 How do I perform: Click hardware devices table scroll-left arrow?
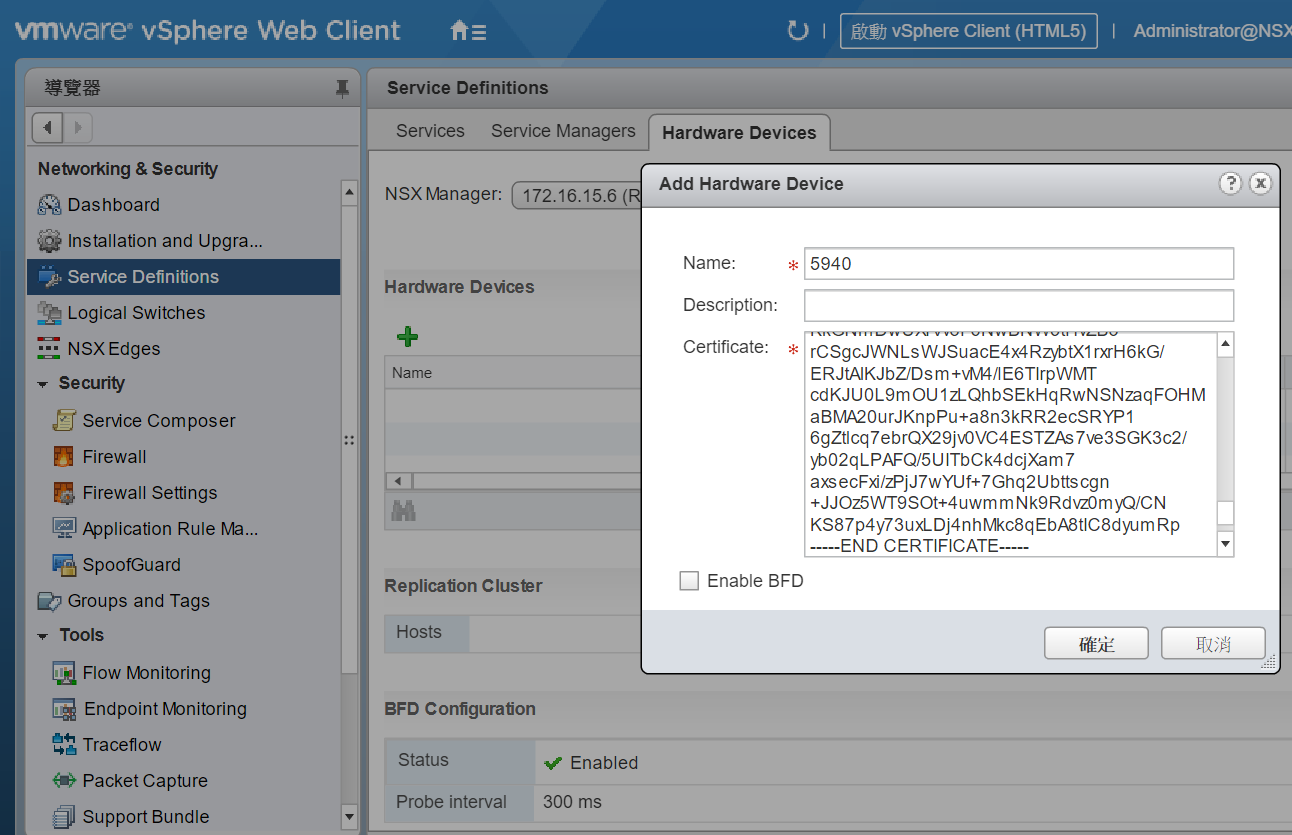pyautogui.click(x=397, y=480)
